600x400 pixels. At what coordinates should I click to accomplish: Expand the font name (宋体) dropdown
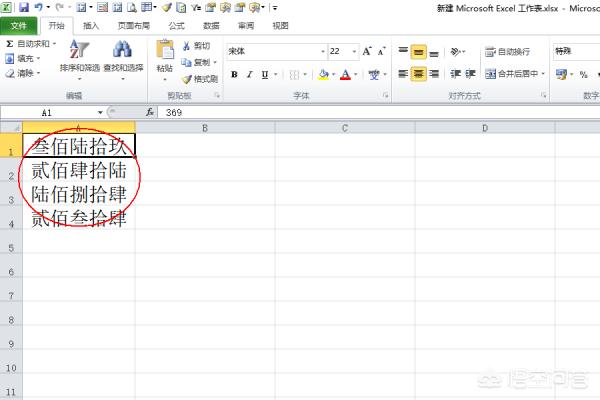click(x=323, y=51)
